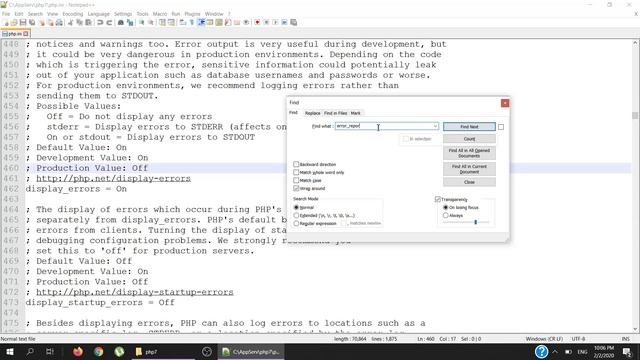
Task: Toggle the Transparency checkbox
Action: [438, 199]
